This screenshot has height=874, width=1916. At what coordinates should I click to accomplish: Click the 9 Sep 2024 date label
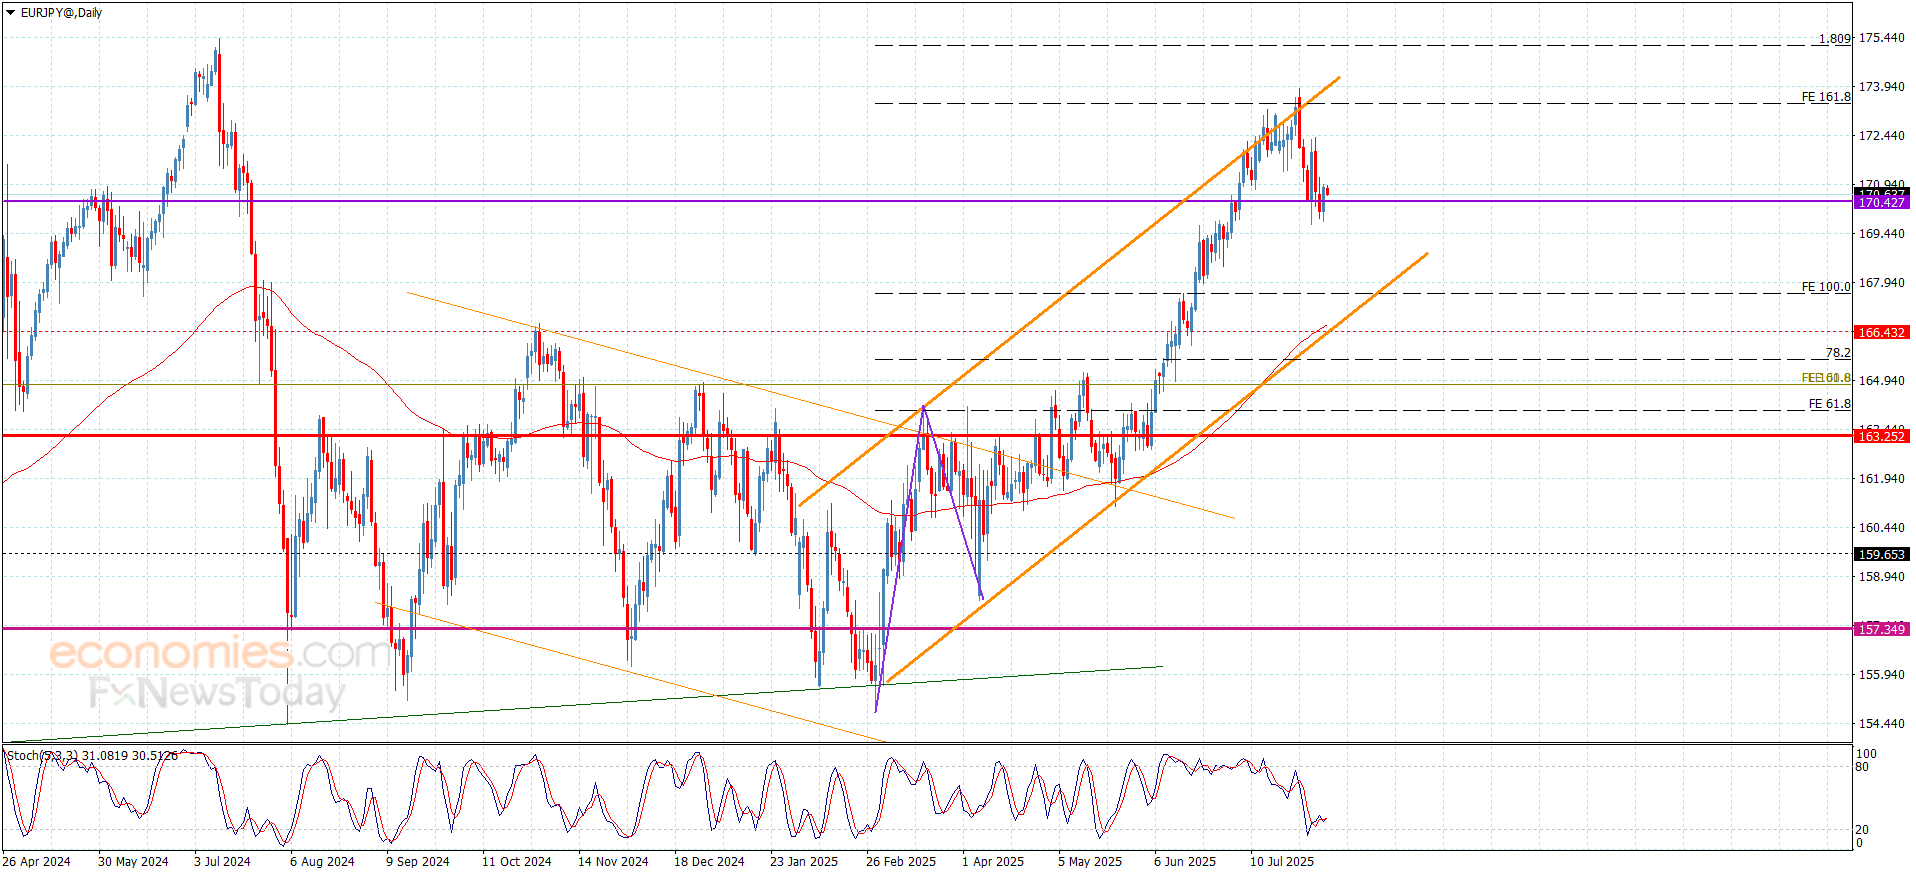tap(418, 862)
